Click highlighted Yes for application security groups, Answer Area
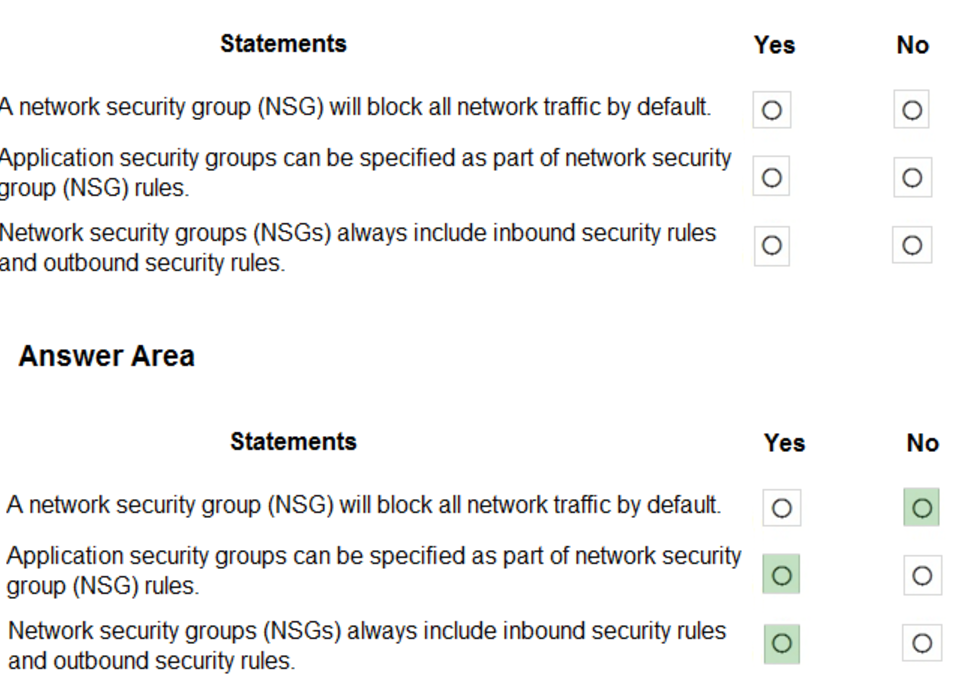This screenshot has width=958, height=681. tap(781, 575)
